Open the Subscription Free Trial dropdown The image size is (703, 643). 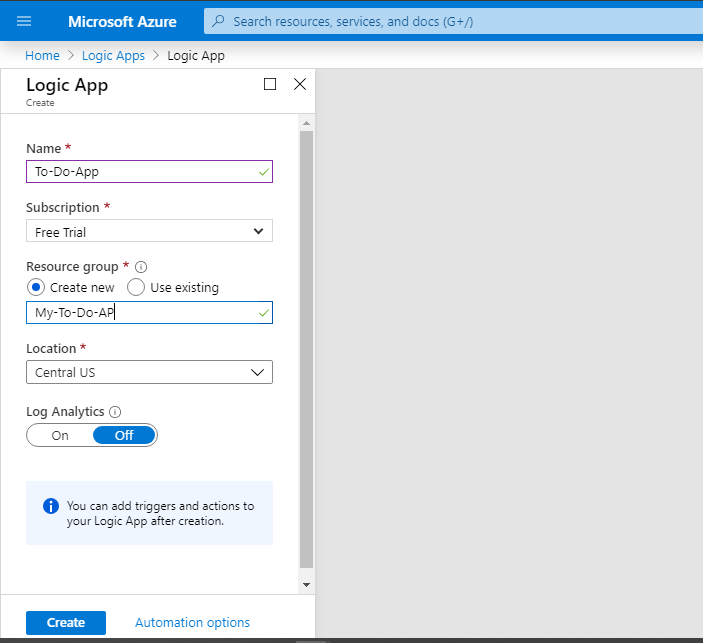click(x=149, y=231)
